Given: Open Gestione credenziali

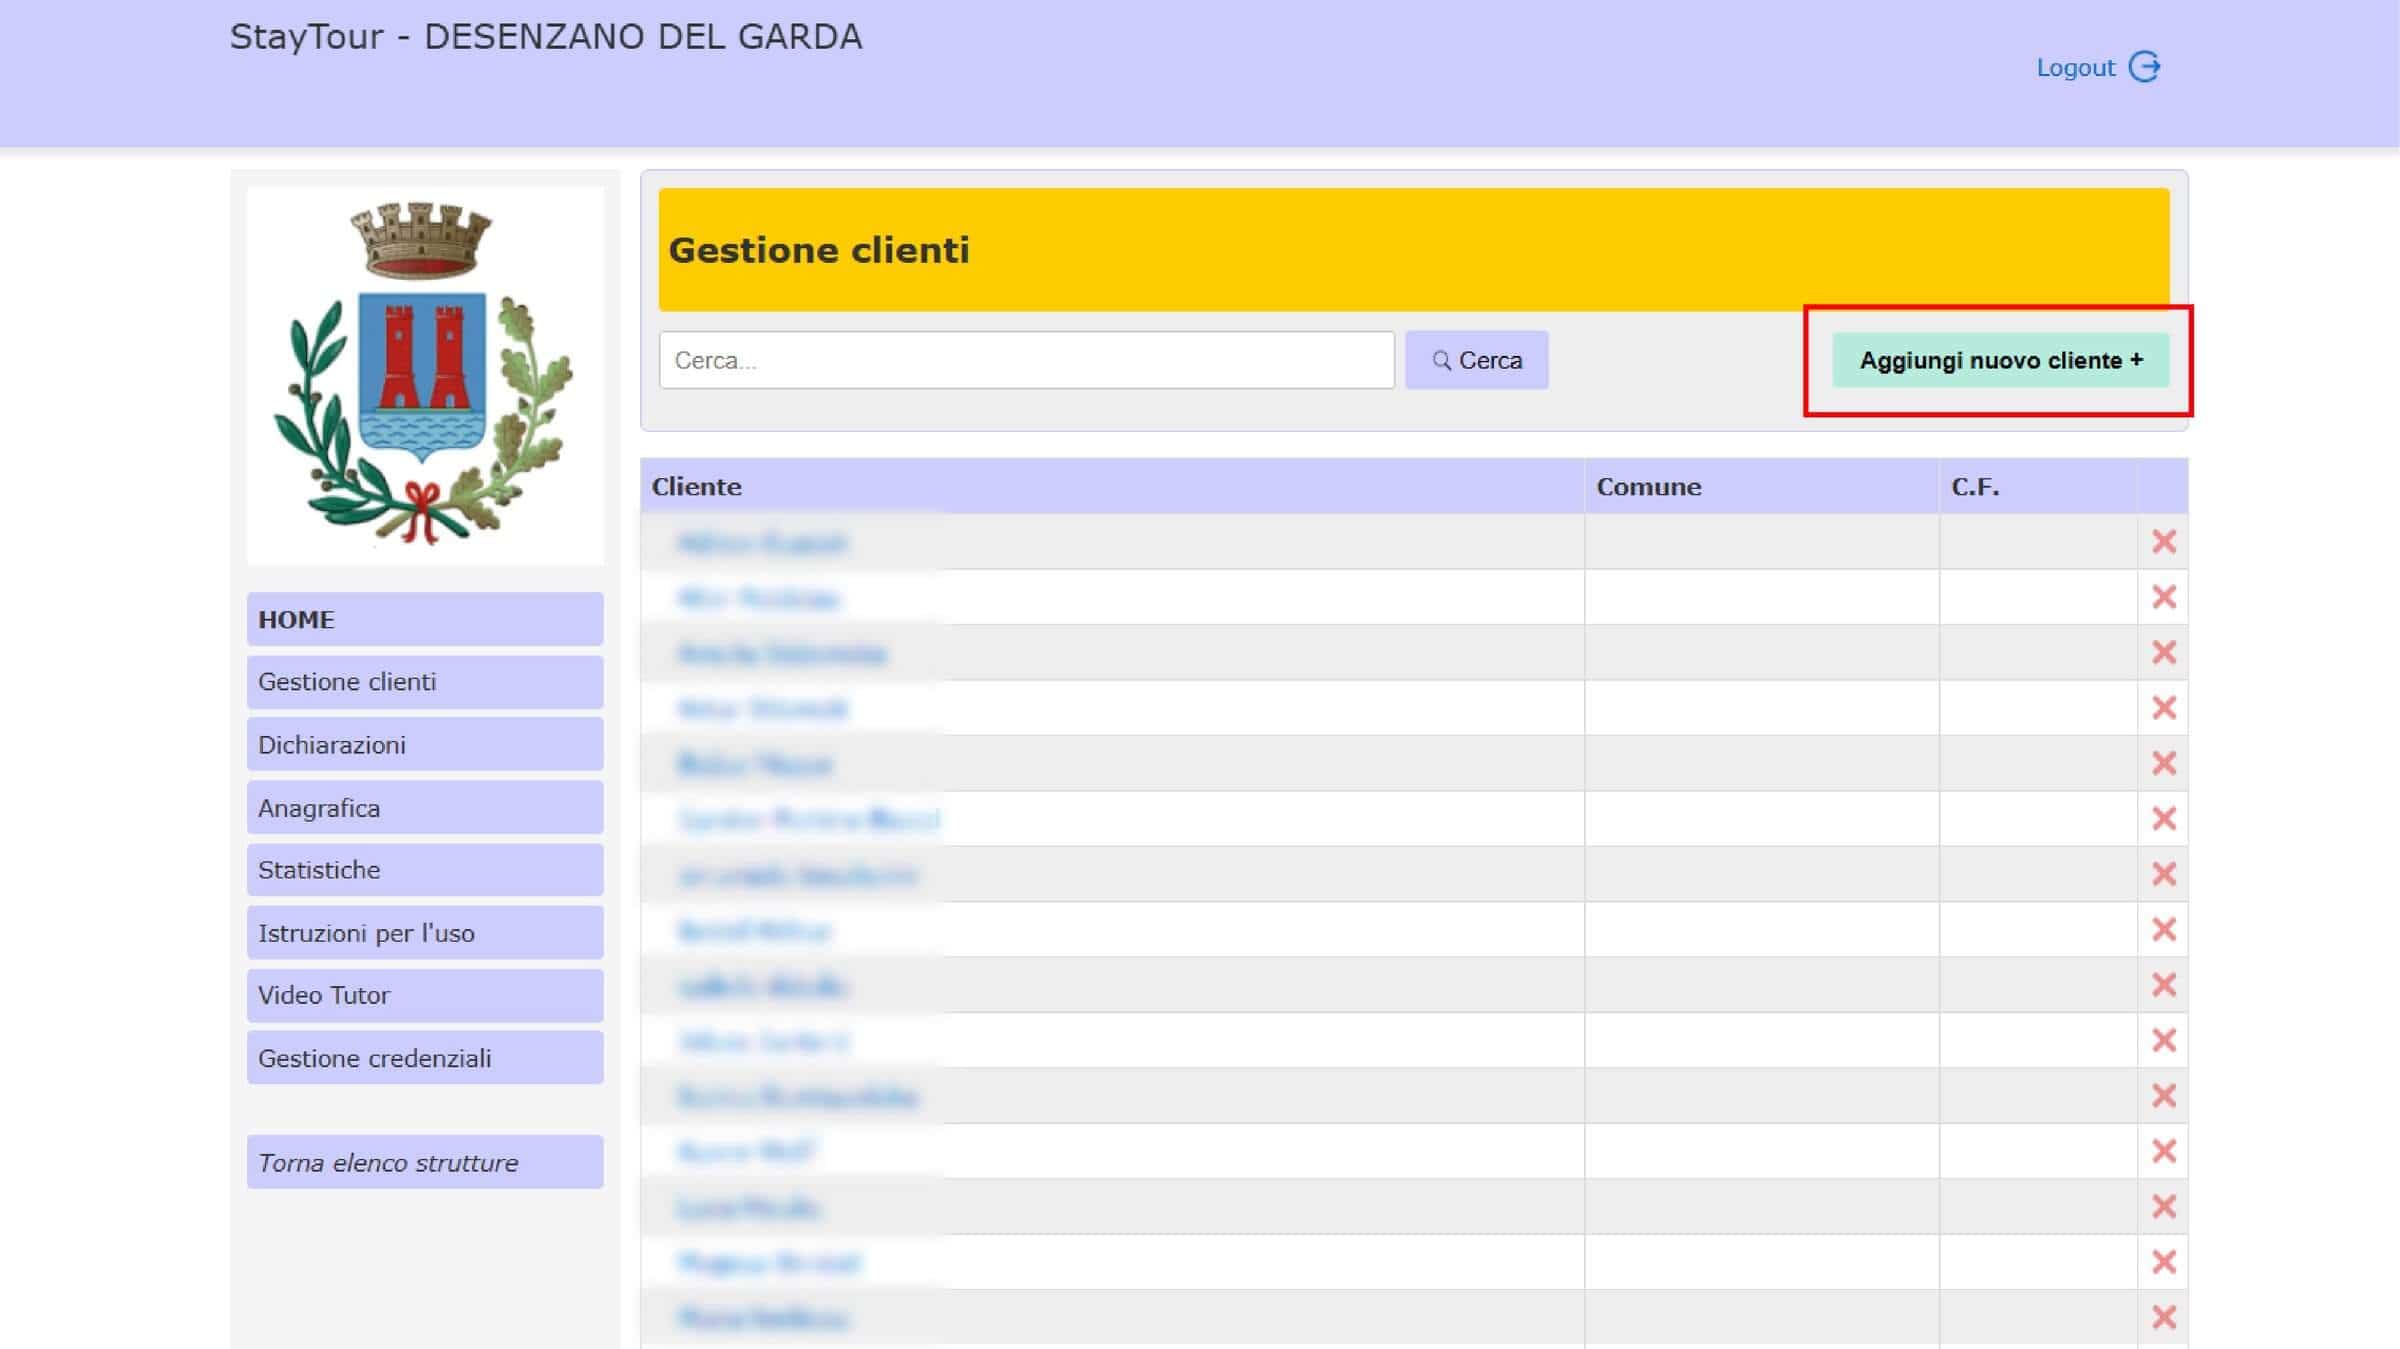Looking at the screenshot, I should coord(425,1058).
